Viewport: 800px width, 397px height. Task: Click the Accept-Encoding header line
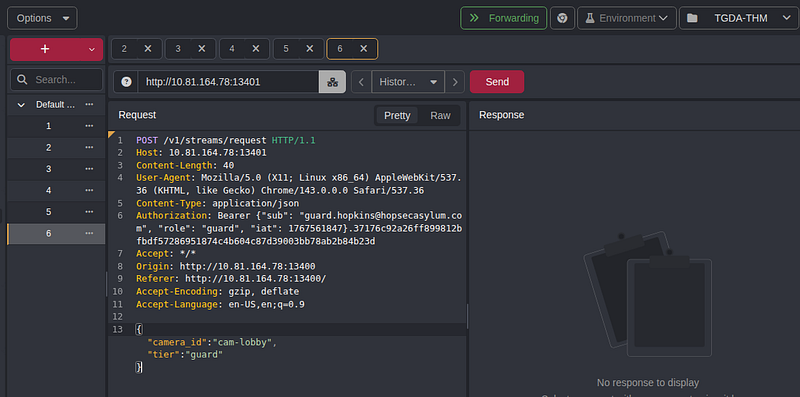[x=217, y=291]
